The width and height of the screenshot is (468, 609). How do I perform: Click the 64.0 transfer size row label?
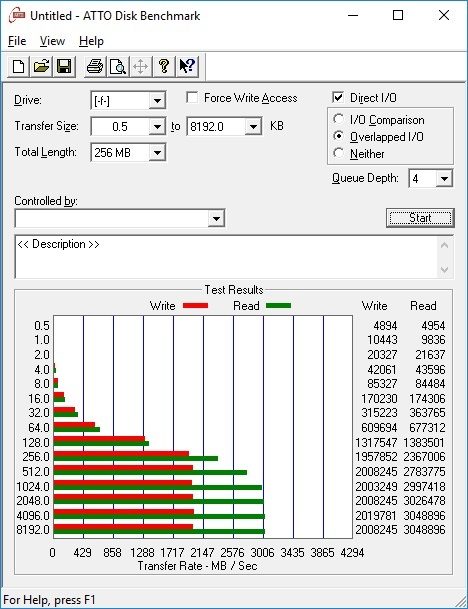click(39, 428)
